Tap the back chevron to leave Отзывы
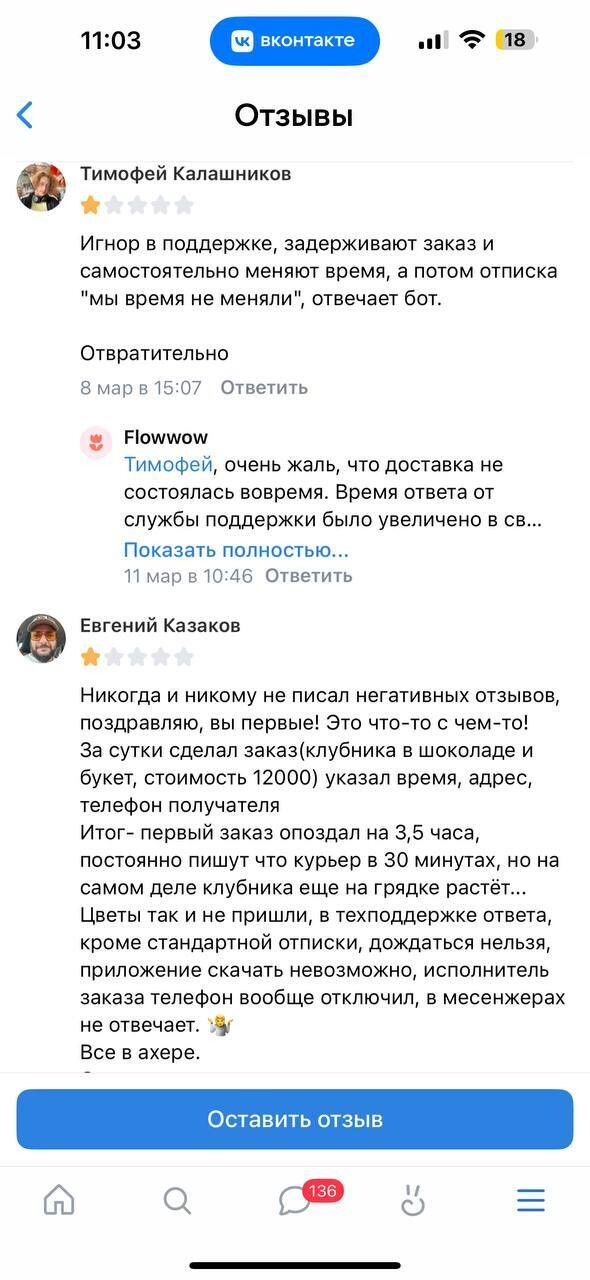Screen dimensions: 590x1280 pyautogui.click(x=24, y=115)
